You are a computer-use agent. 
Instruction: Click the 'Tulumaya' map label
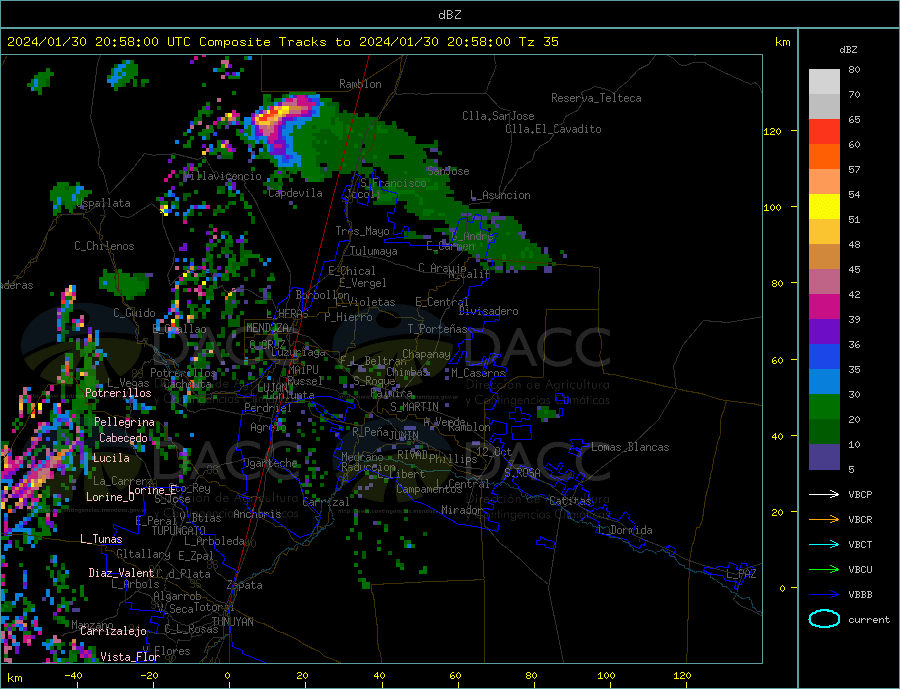pyautogui.click(x=374, y=251)
